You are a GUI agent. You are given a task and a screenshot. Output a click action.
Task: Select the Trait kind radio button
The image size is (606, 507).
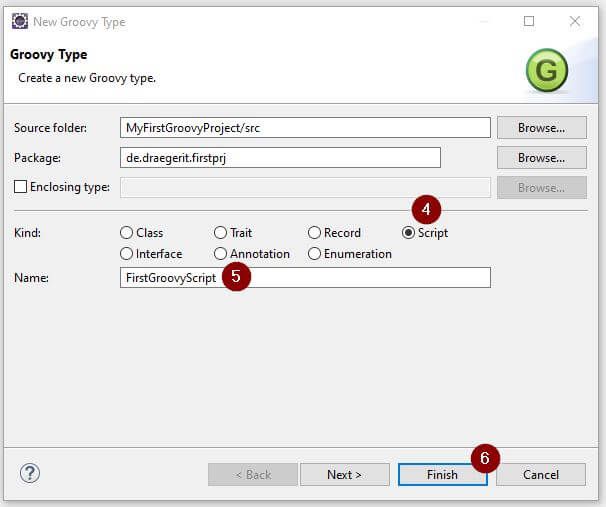(221, 233)
